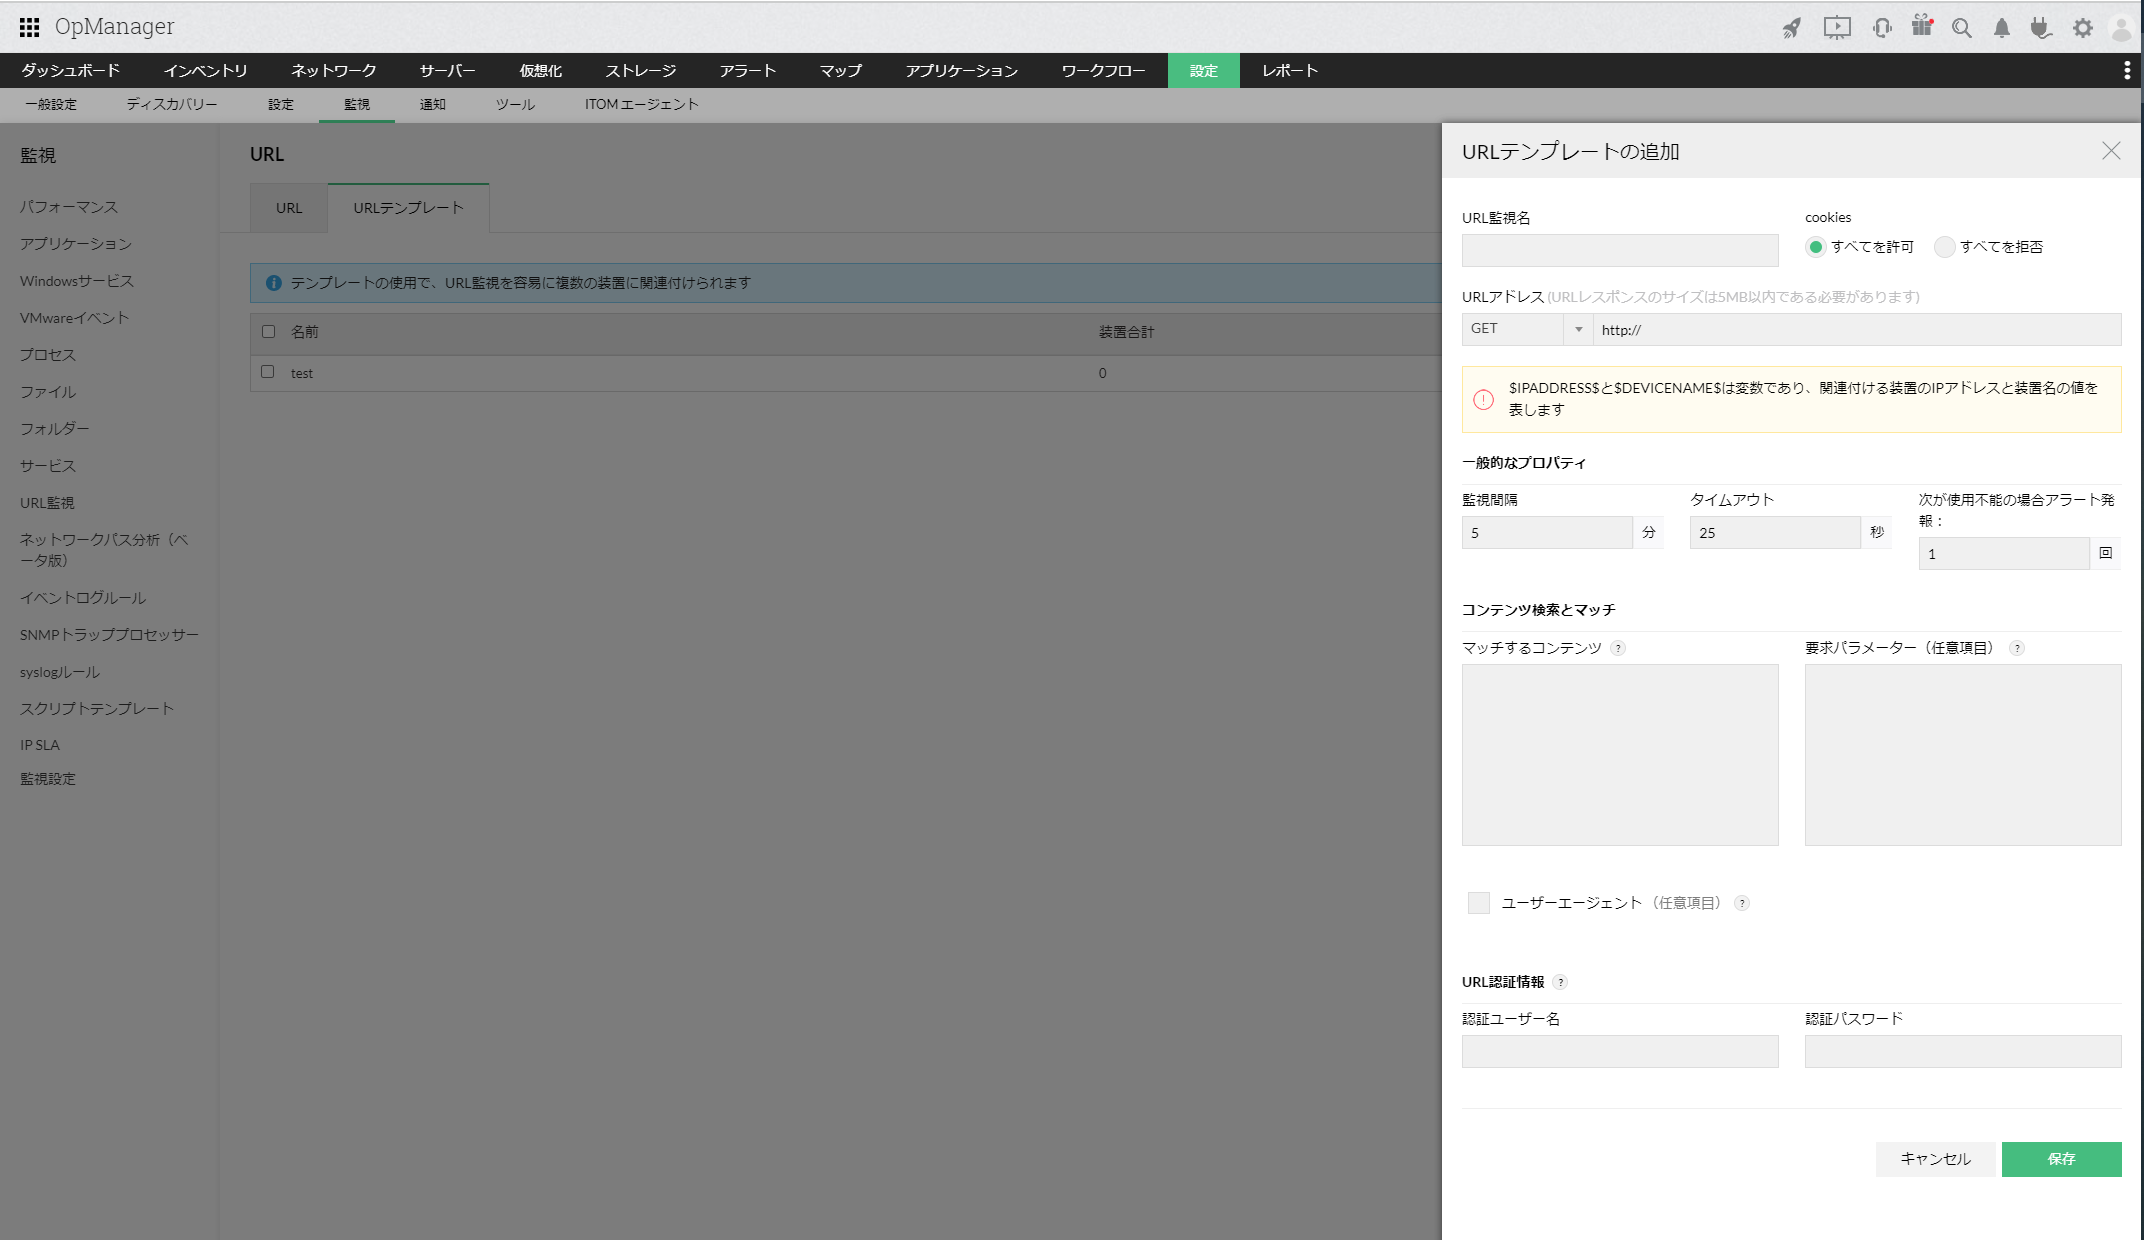This screenshot has height=1240, width=2144.
Task: Click the キャンセル button
Action: click(1935, 1159)
